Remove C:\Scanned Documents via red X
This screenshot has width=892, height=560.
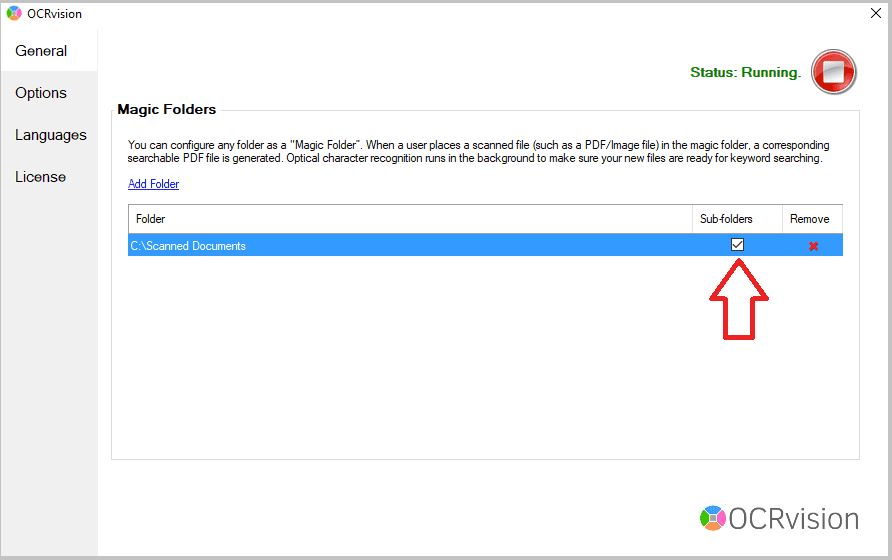[813, 246]
